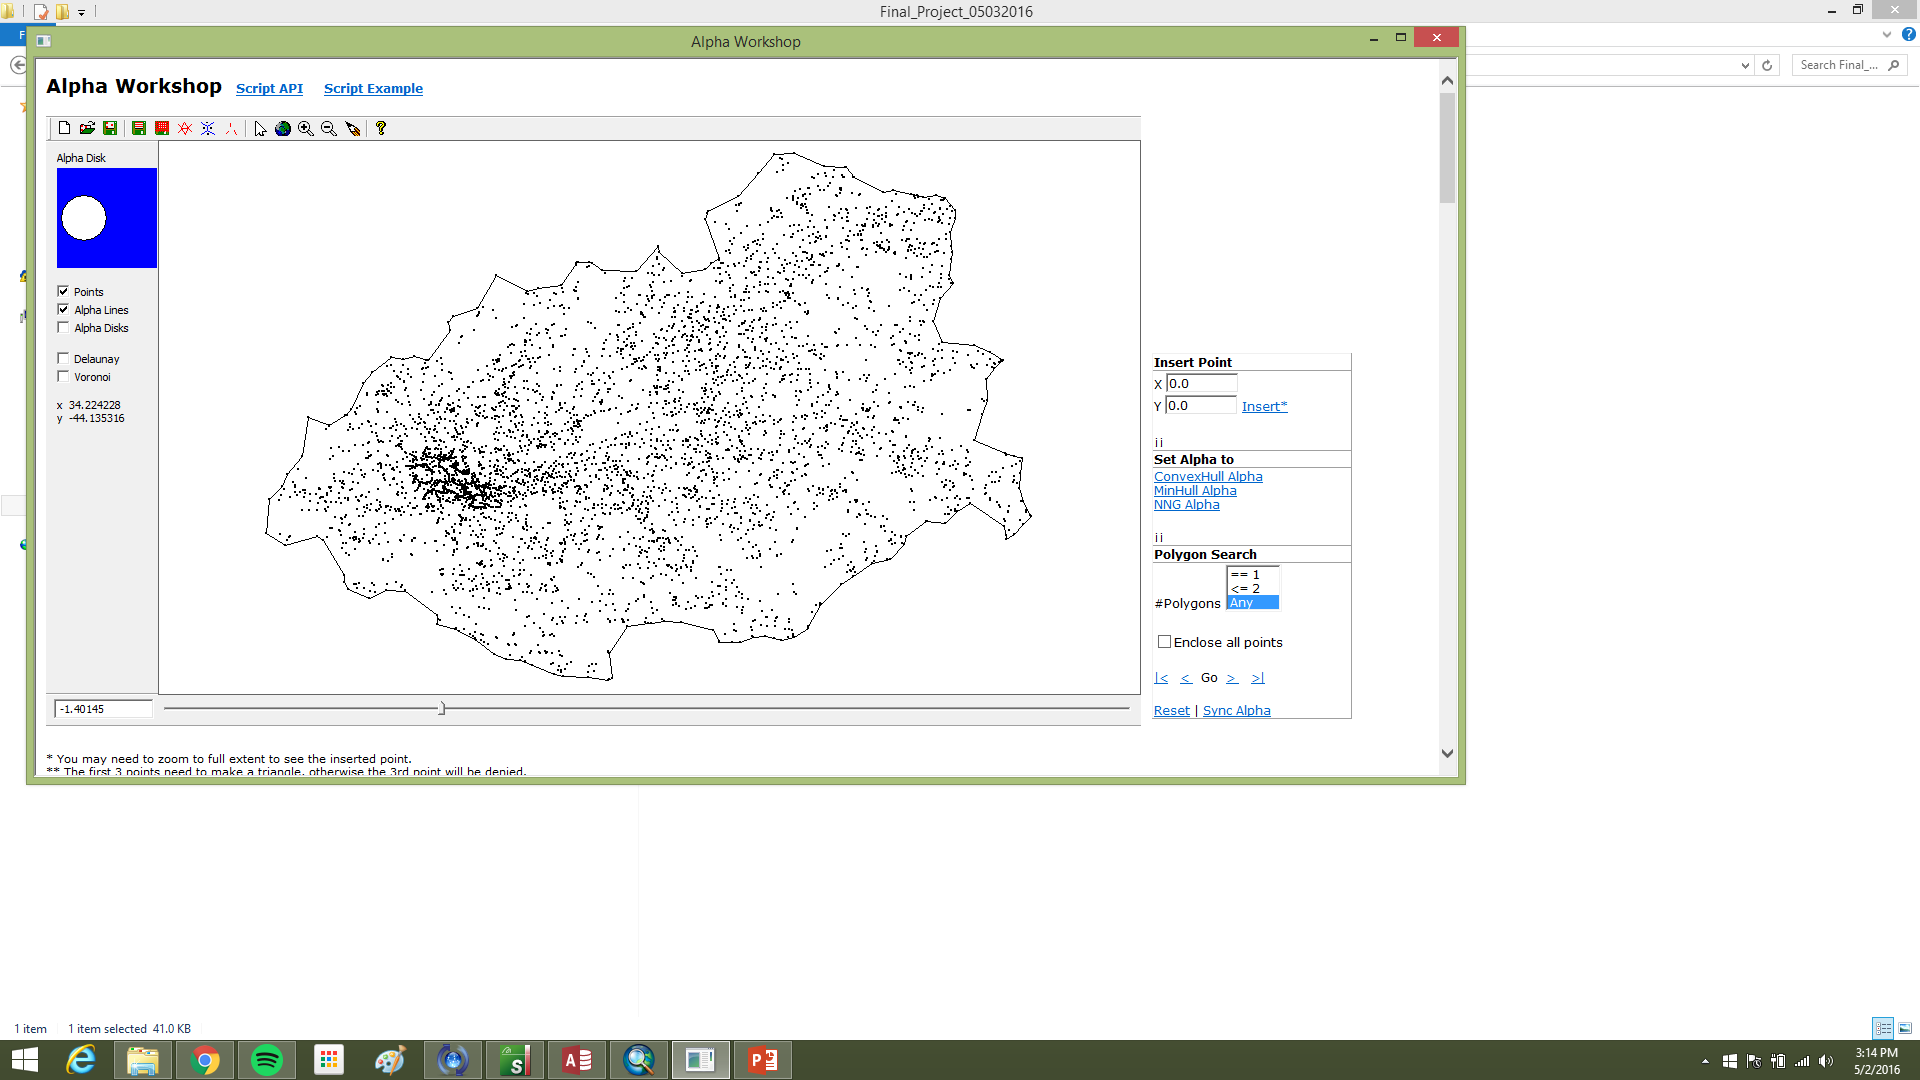Image resolution: width=1920 pixels, height=1080 pixels.
Task: Open a file using the Open folder icon
Action: pyautogui.click(x=87, y=128)
